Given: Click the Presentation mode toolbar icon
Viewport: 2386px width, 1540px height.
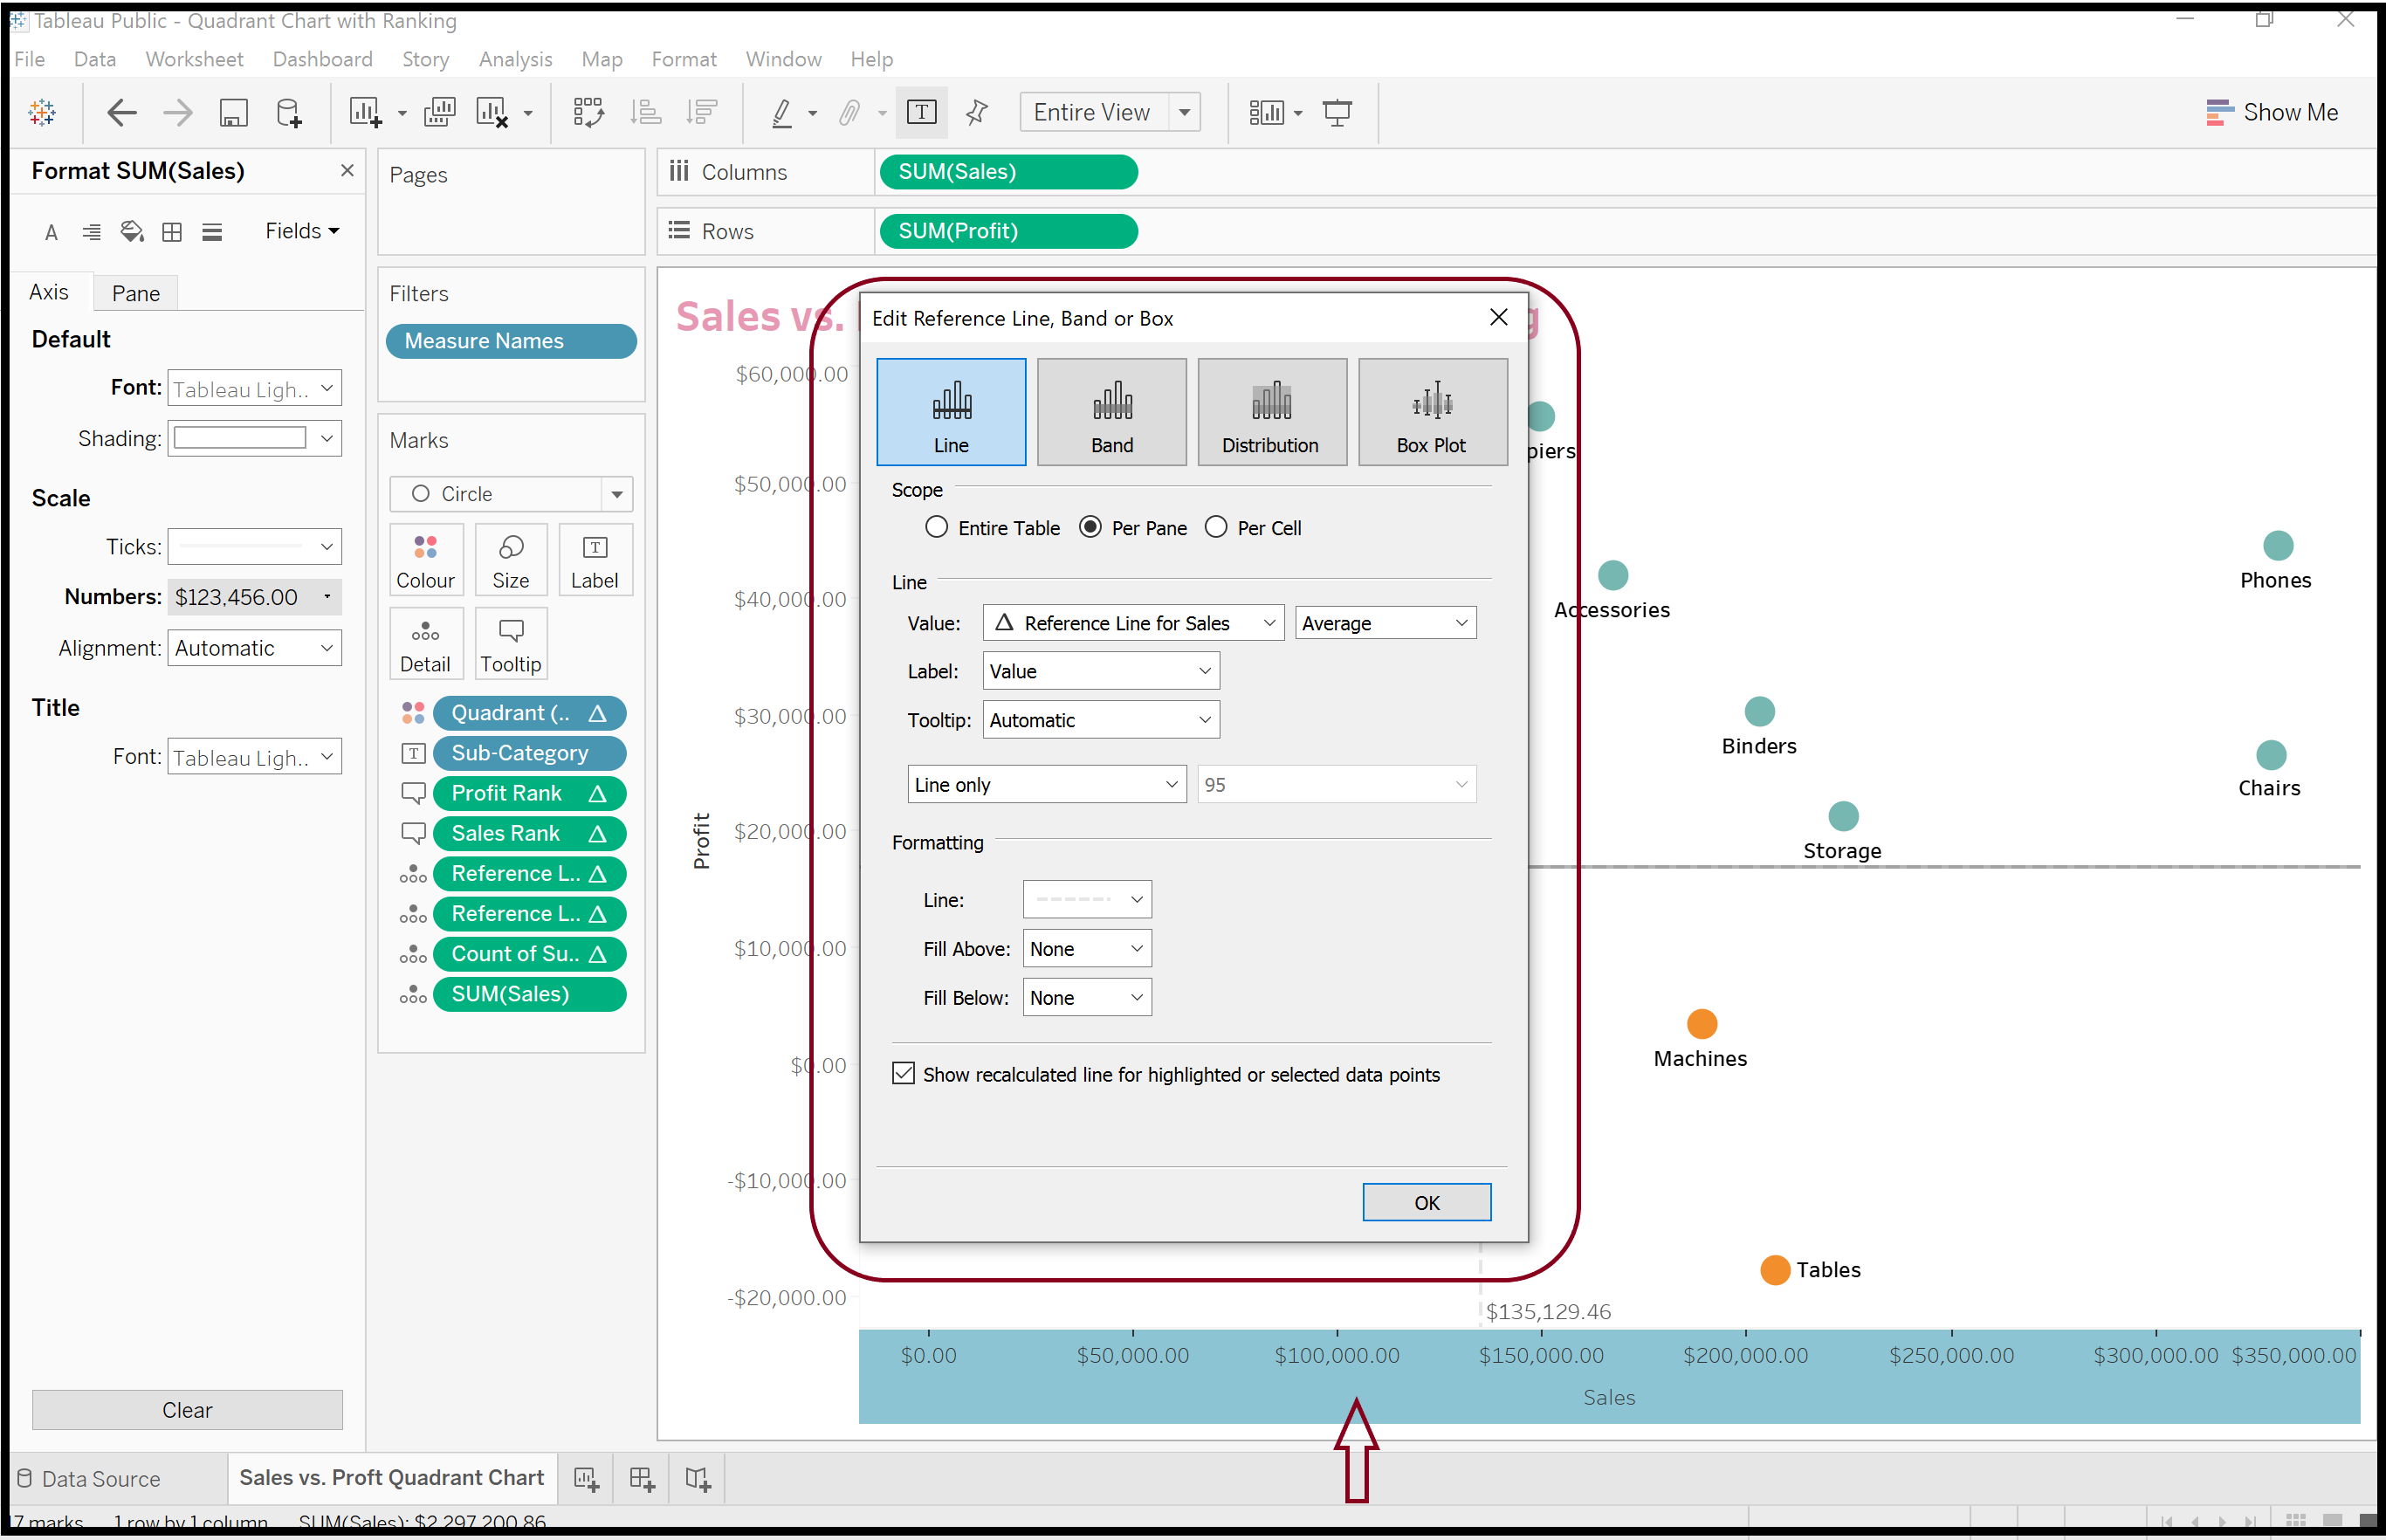Looking at the screenshot, I should tap(1337, 113).
